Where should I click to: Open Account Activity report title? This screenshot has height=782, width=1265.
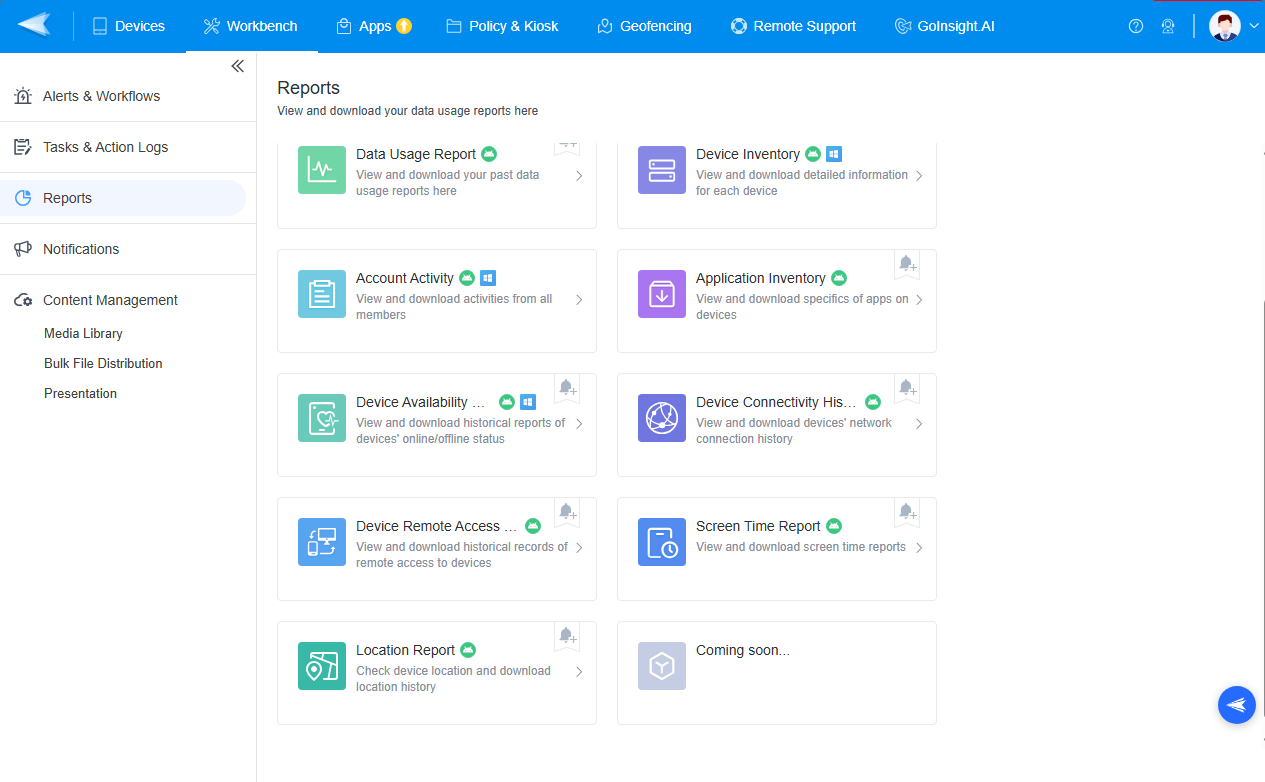coord(405,278)
